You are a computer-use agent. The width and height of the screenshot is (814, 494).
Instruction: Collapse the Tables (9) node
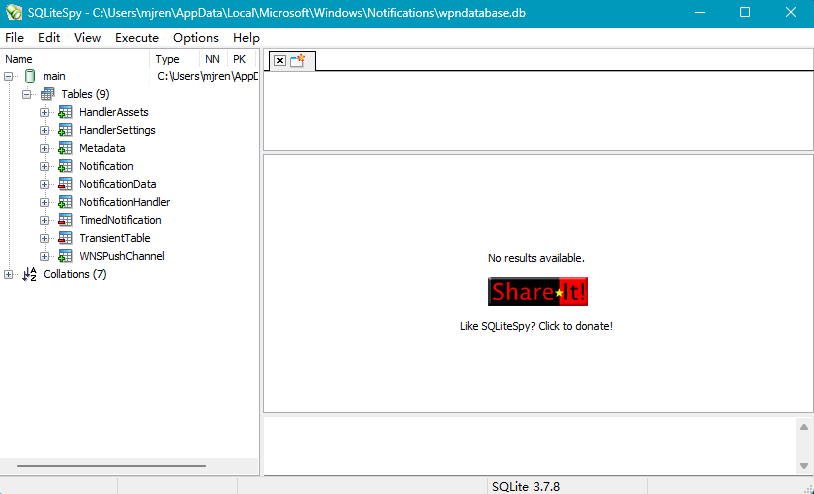coord(27,94)
